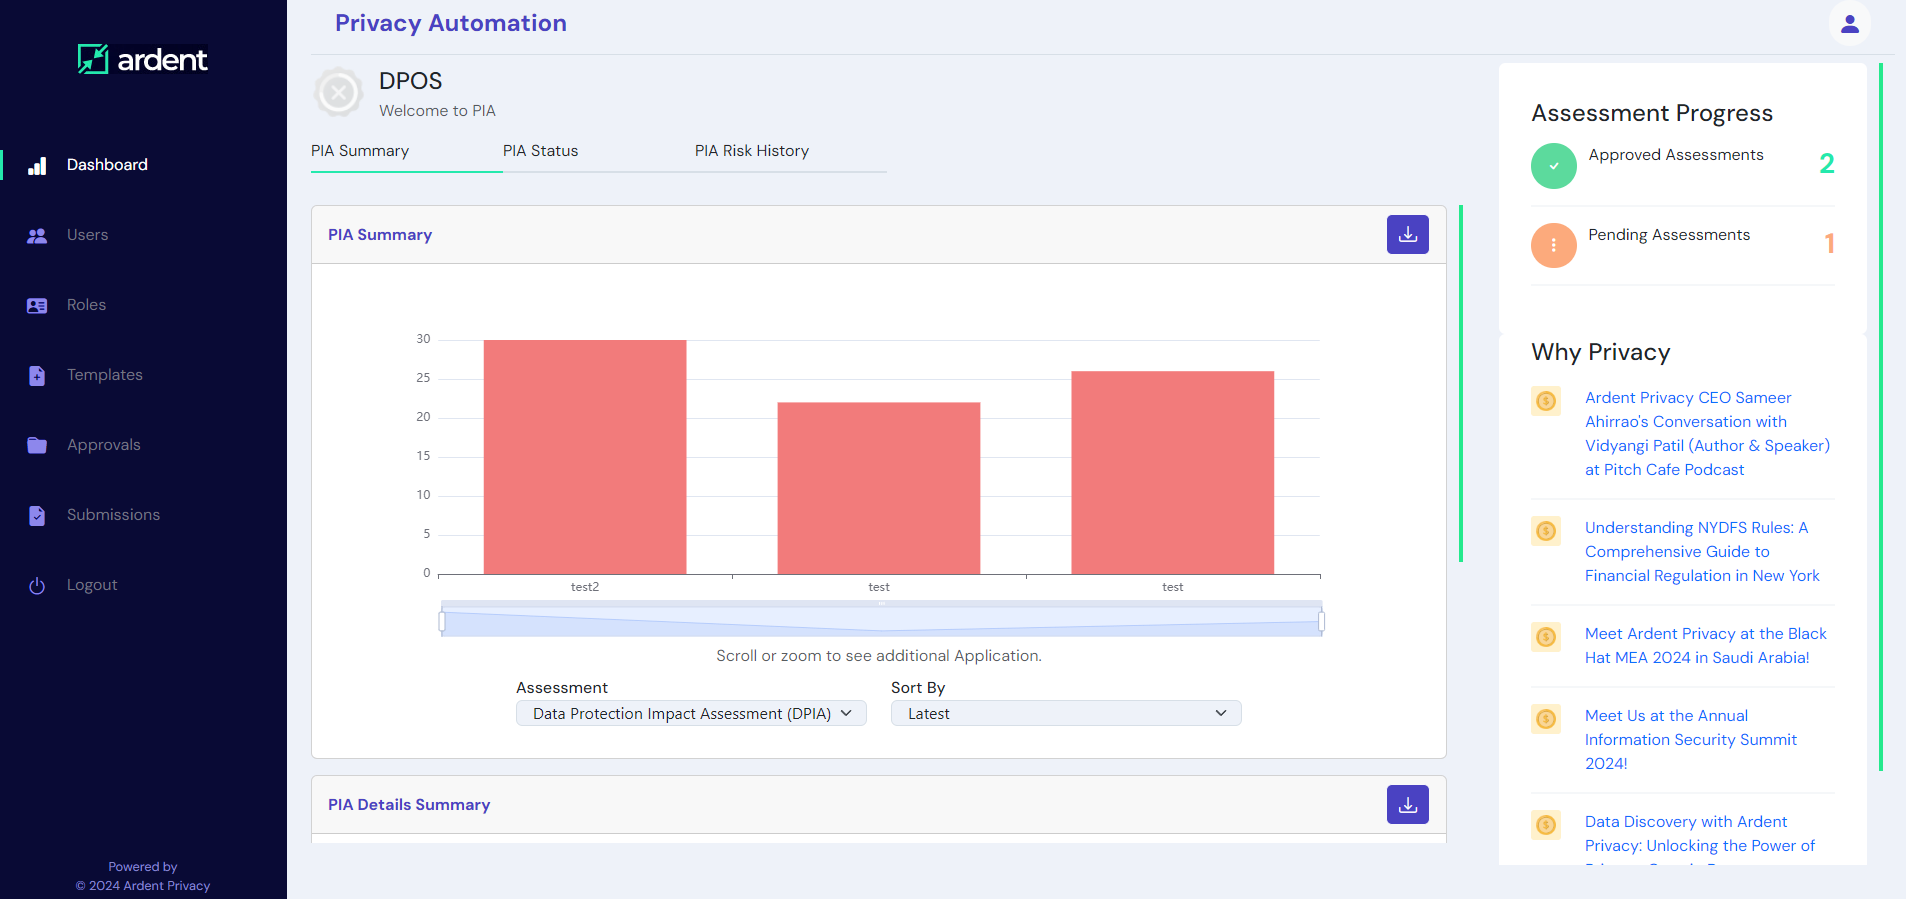1906x899 pixels.
Task: Open the Black Hat MEA 2024 link
Action: coord(1705,646)
